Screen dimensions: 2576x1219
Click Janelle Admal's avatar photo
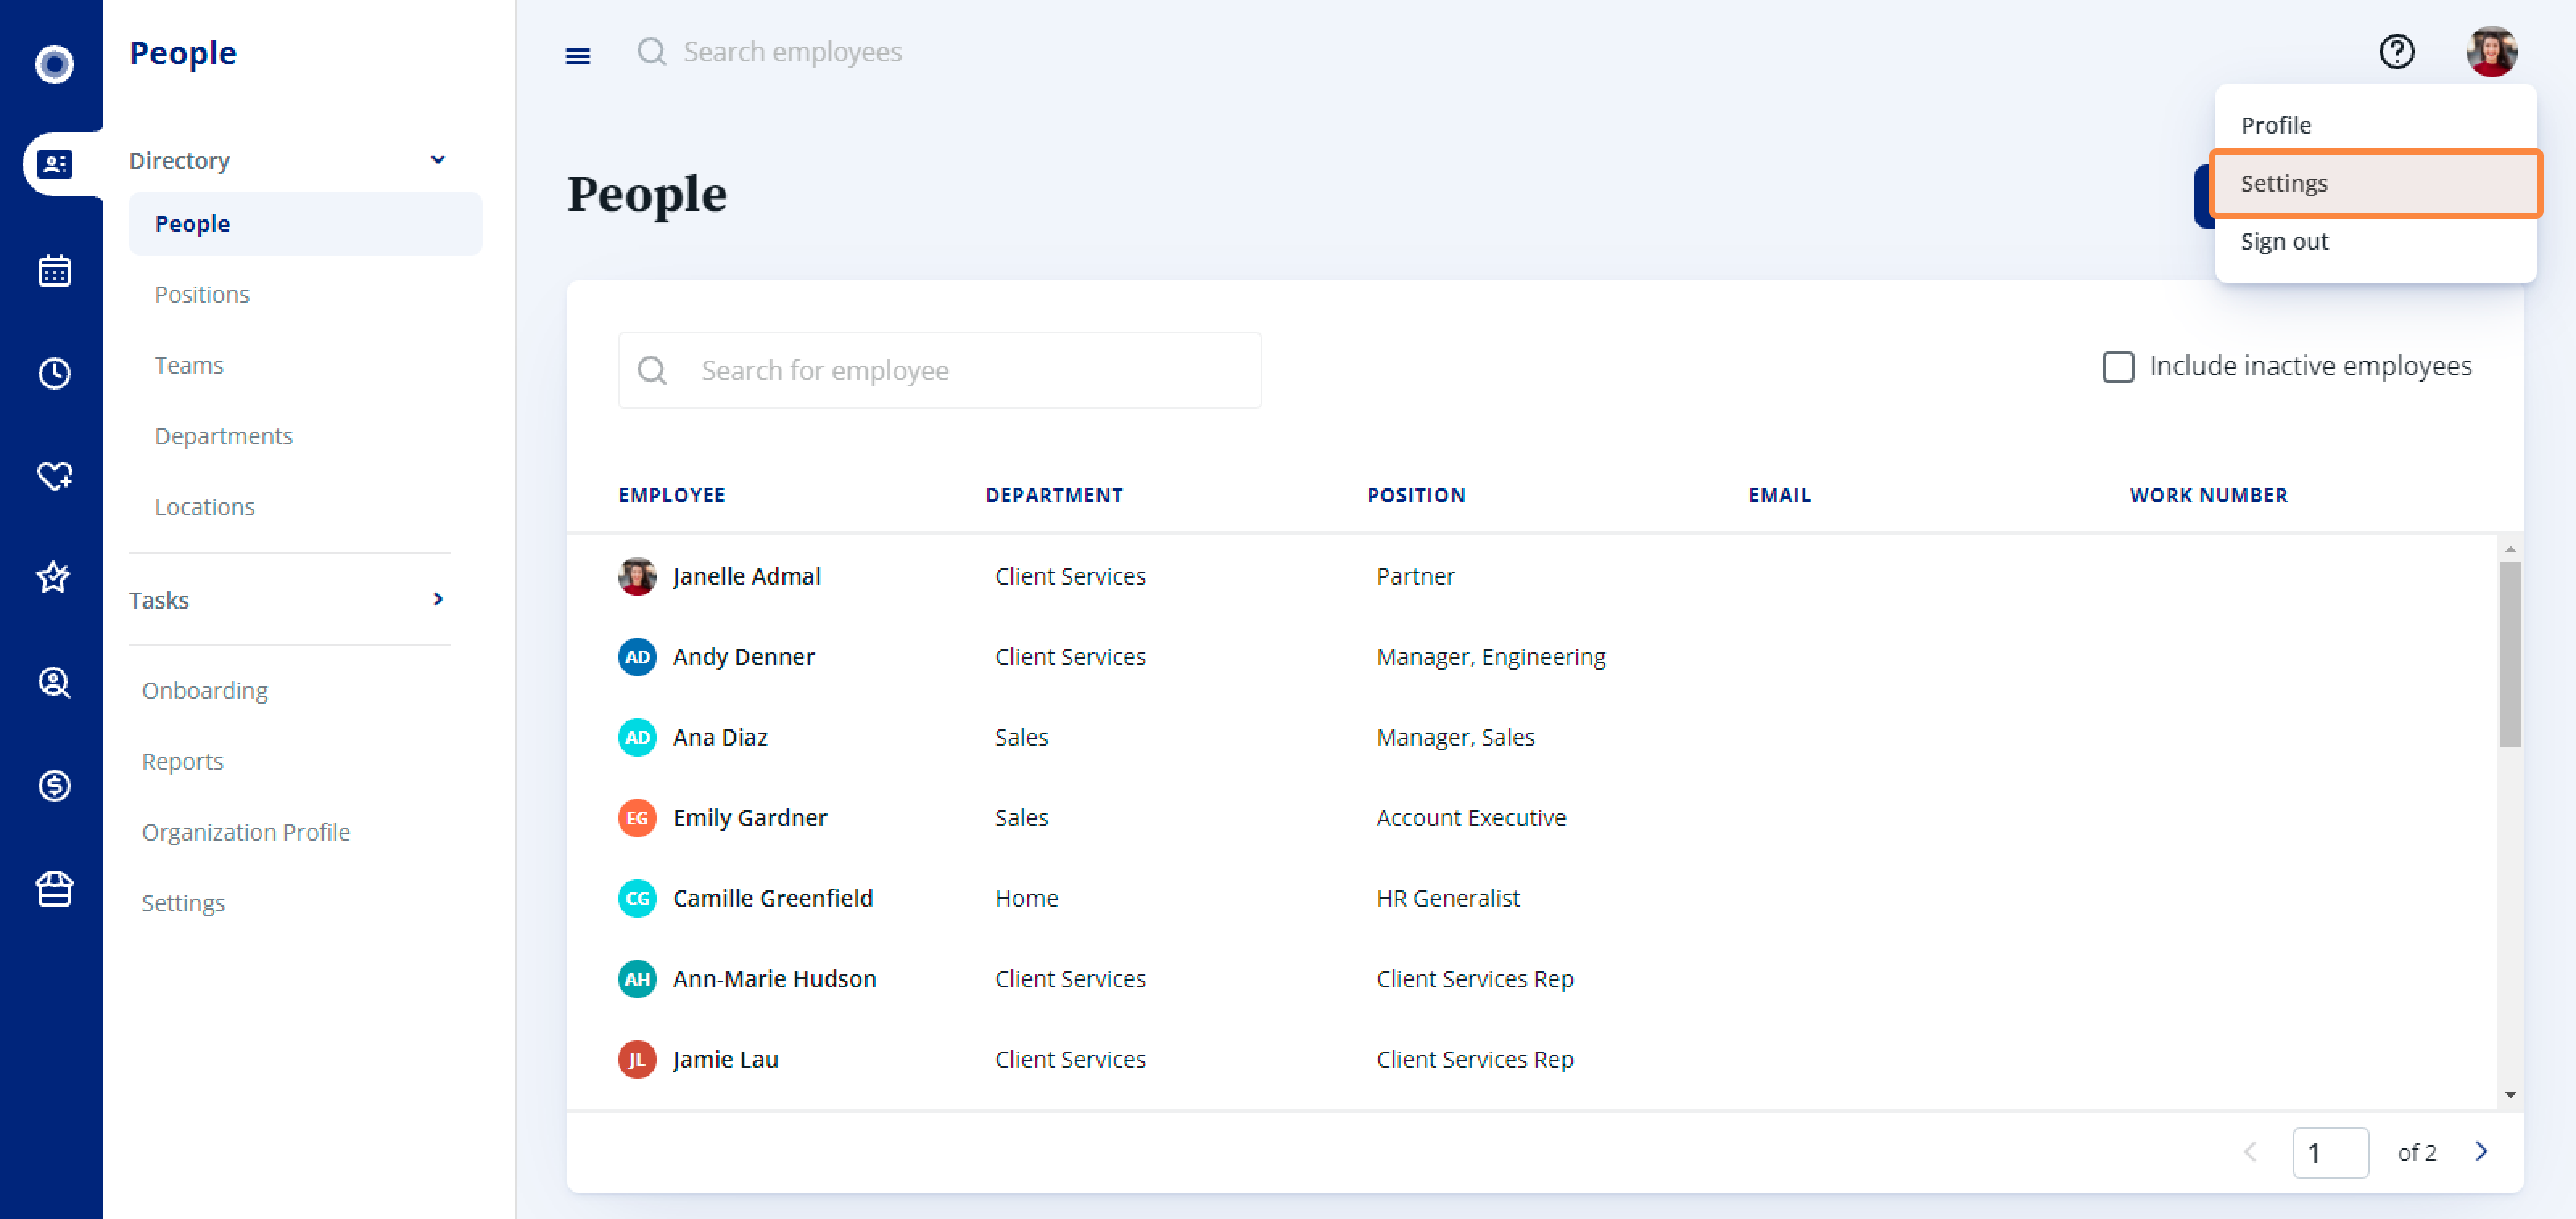[x=637, y=576]
